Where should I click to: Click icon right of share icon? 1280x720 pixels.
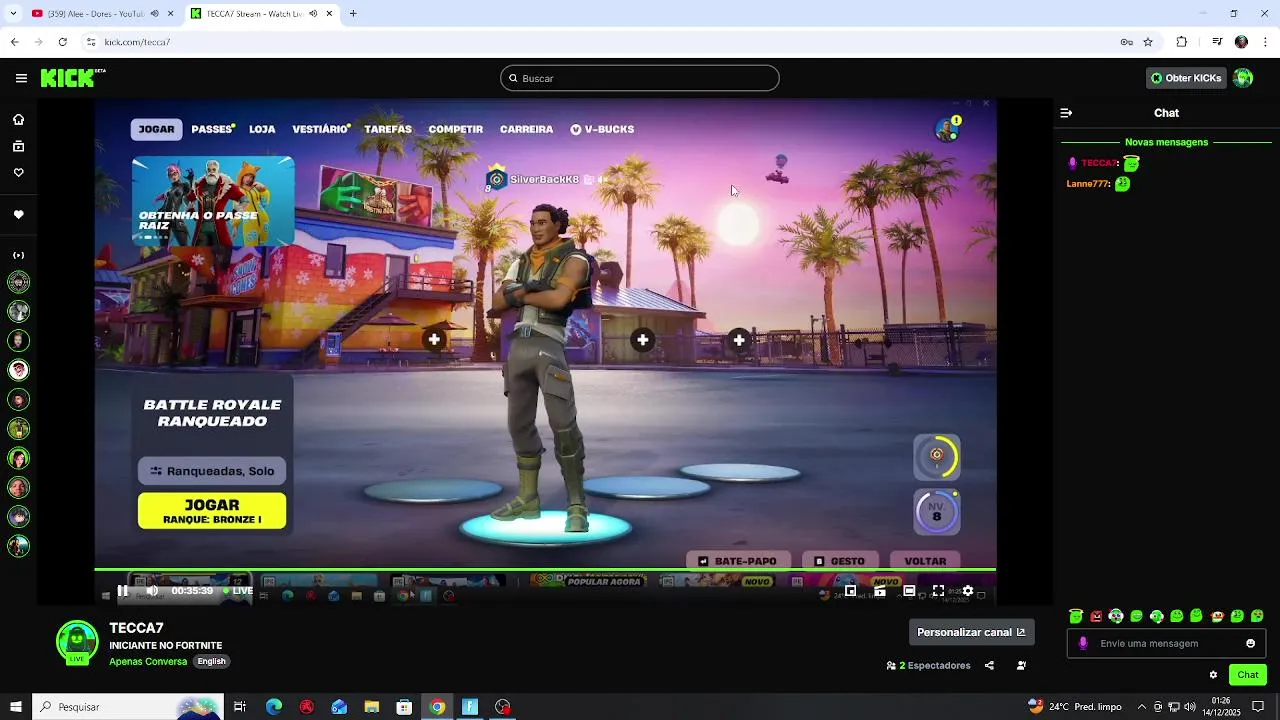1021,665
